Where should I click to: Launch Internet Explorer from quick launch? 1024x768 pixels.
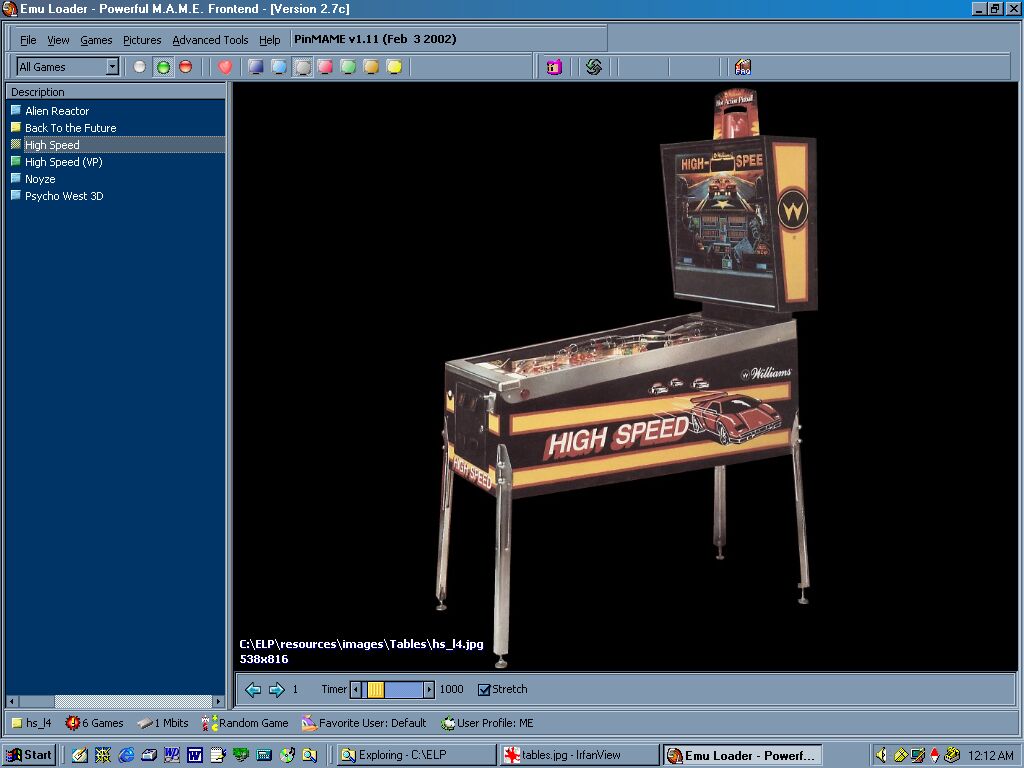click(126, 756)
